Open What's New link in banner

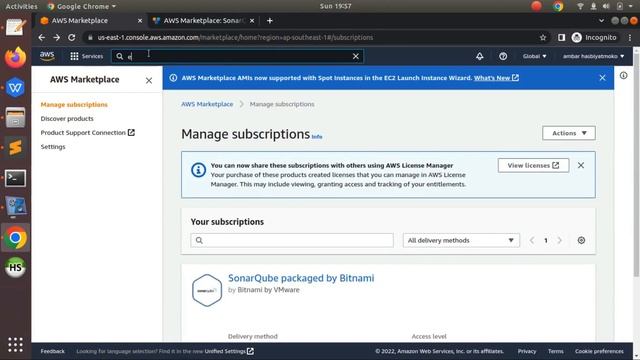[x=496, y=78]
